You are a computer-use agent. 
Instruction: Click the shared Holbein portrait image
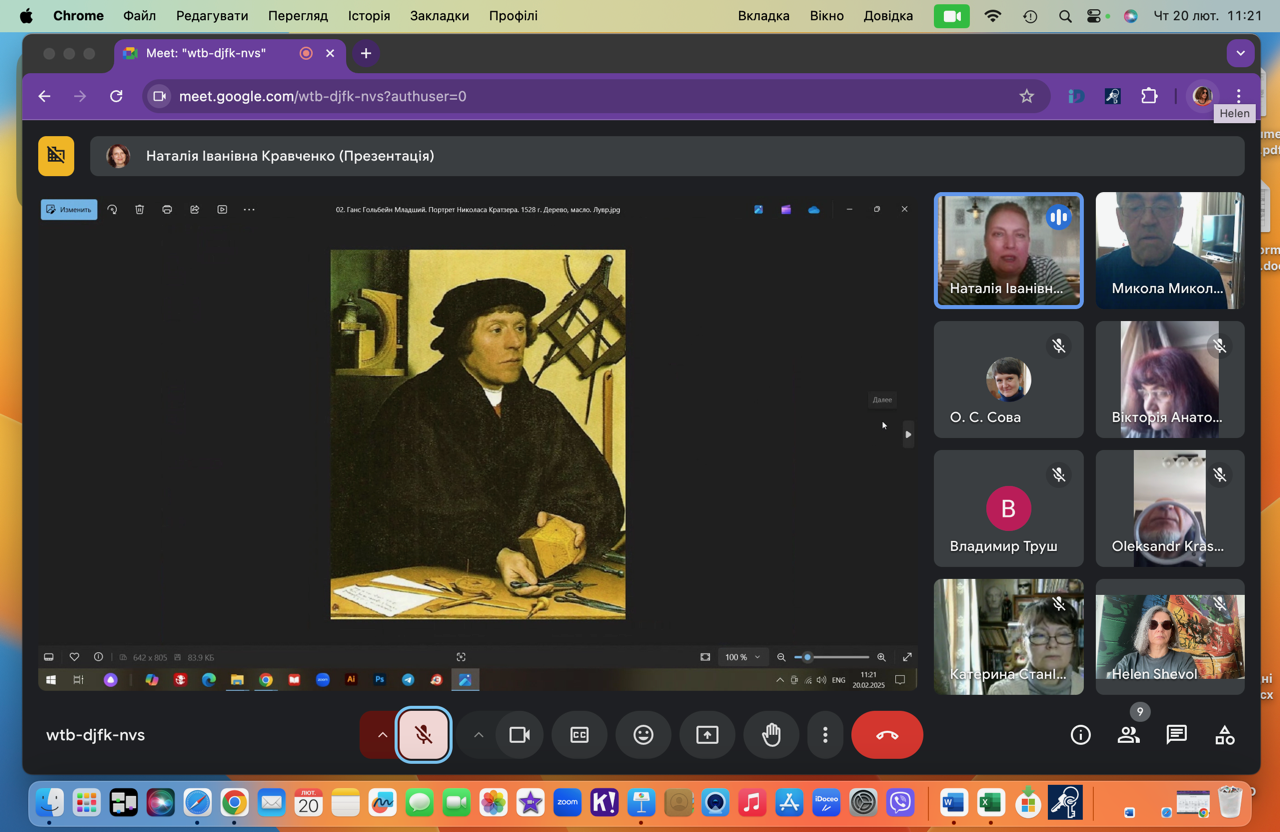click(x=478, y=434)
